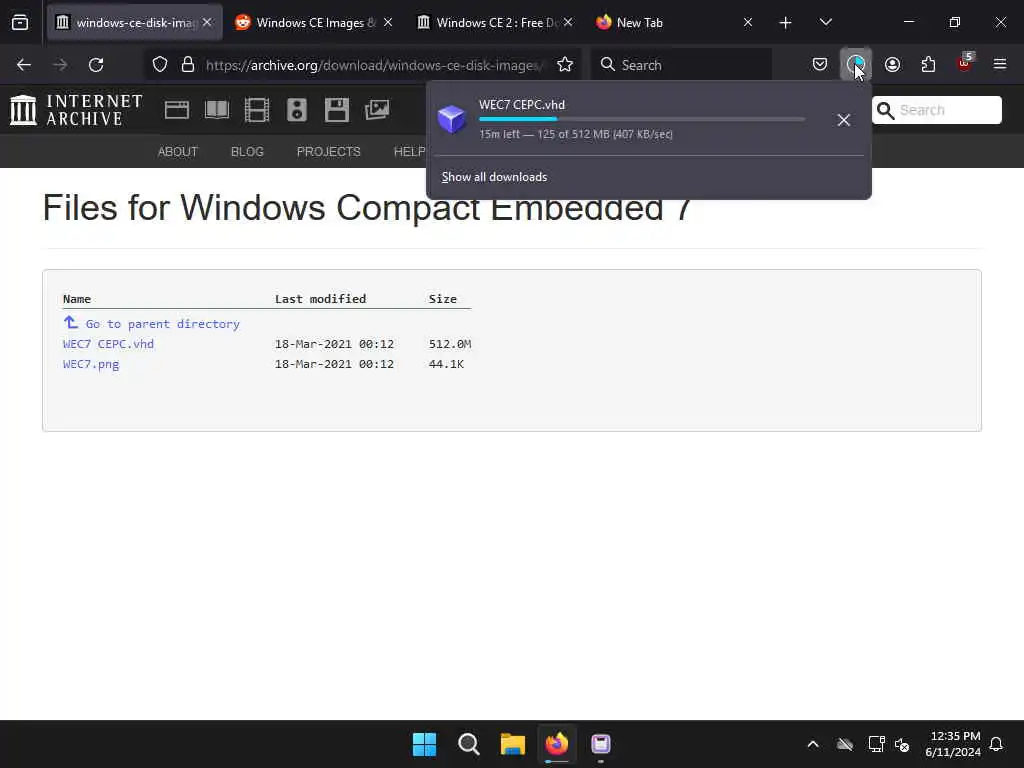Open purple disk app in taskbar
The width and height of the screenshot is (1024, 768).
[x=601, y=744]
